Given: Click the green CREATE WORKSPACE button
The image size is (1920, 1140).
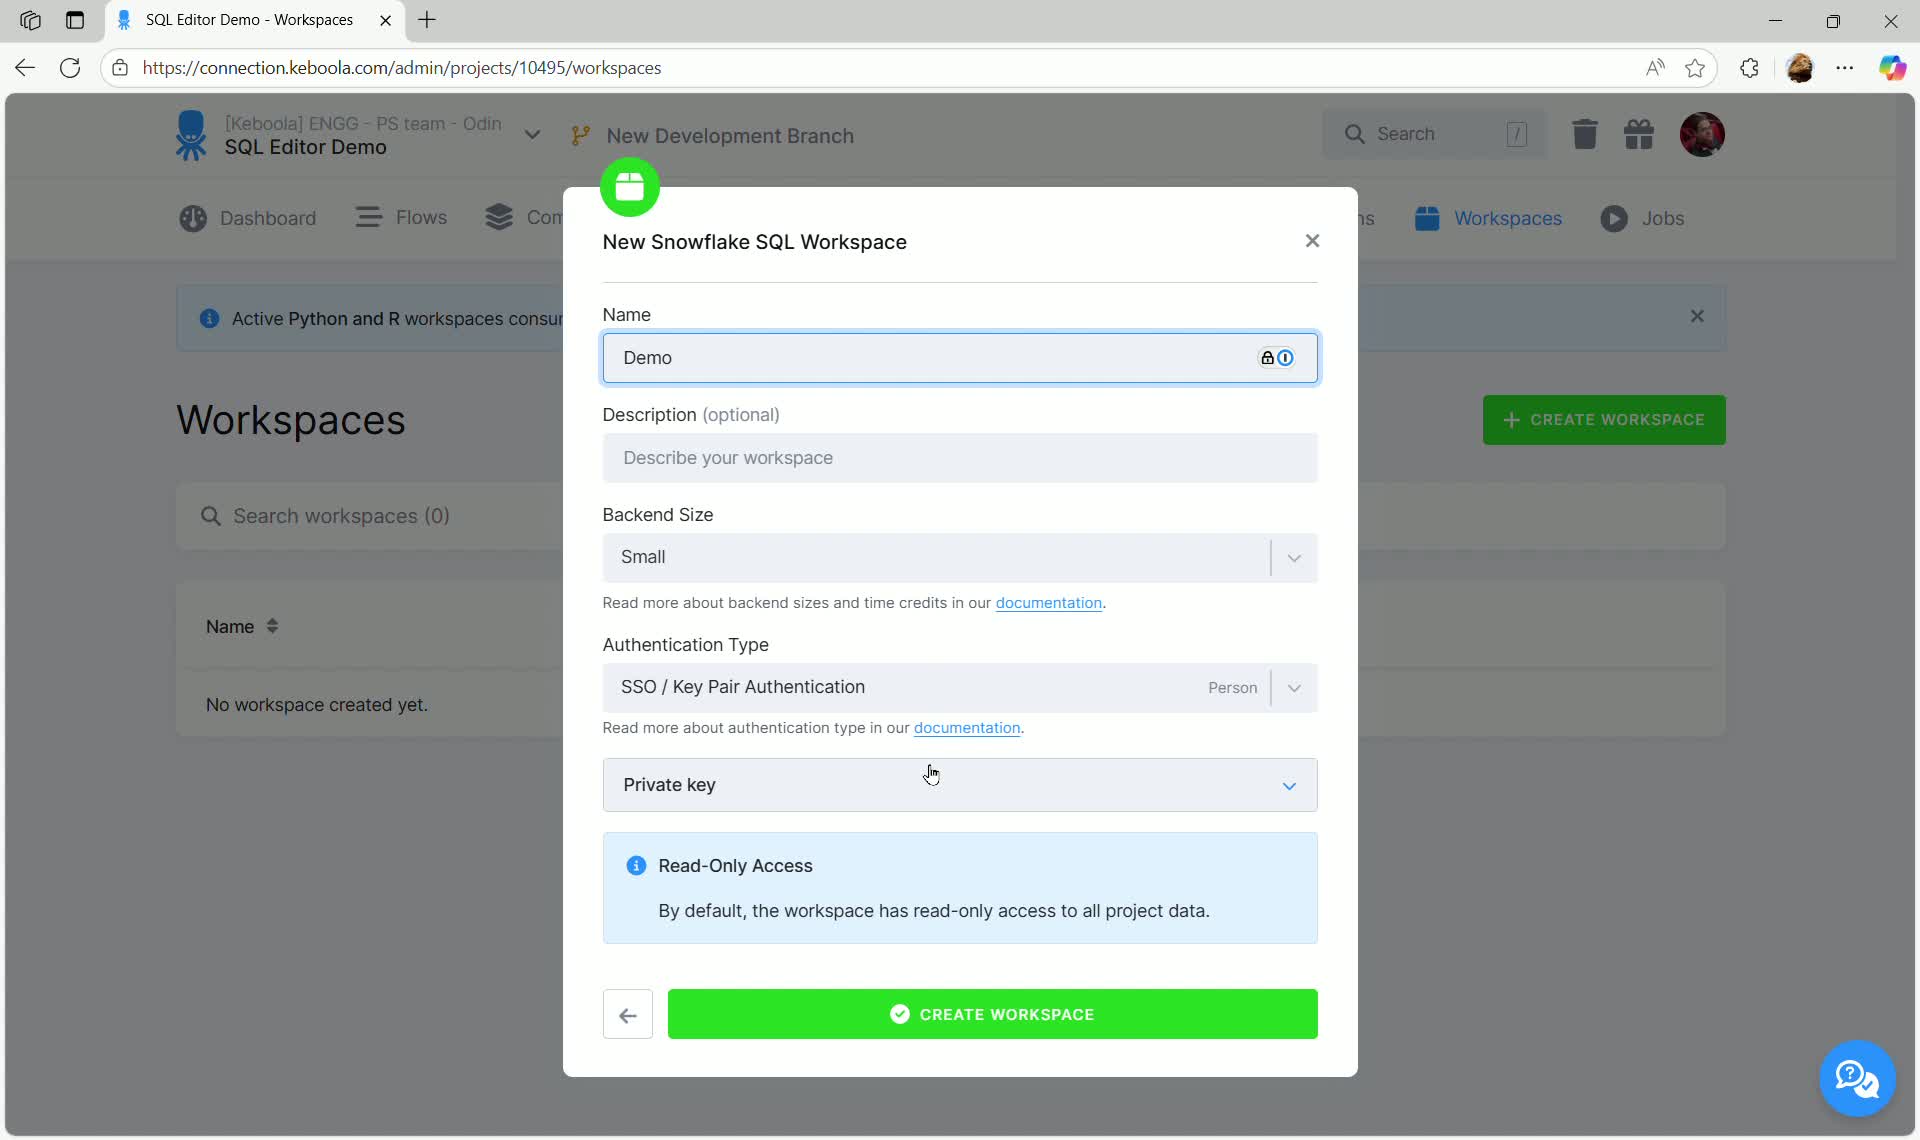Looking at the screenshot, I should coord(992,1014).
